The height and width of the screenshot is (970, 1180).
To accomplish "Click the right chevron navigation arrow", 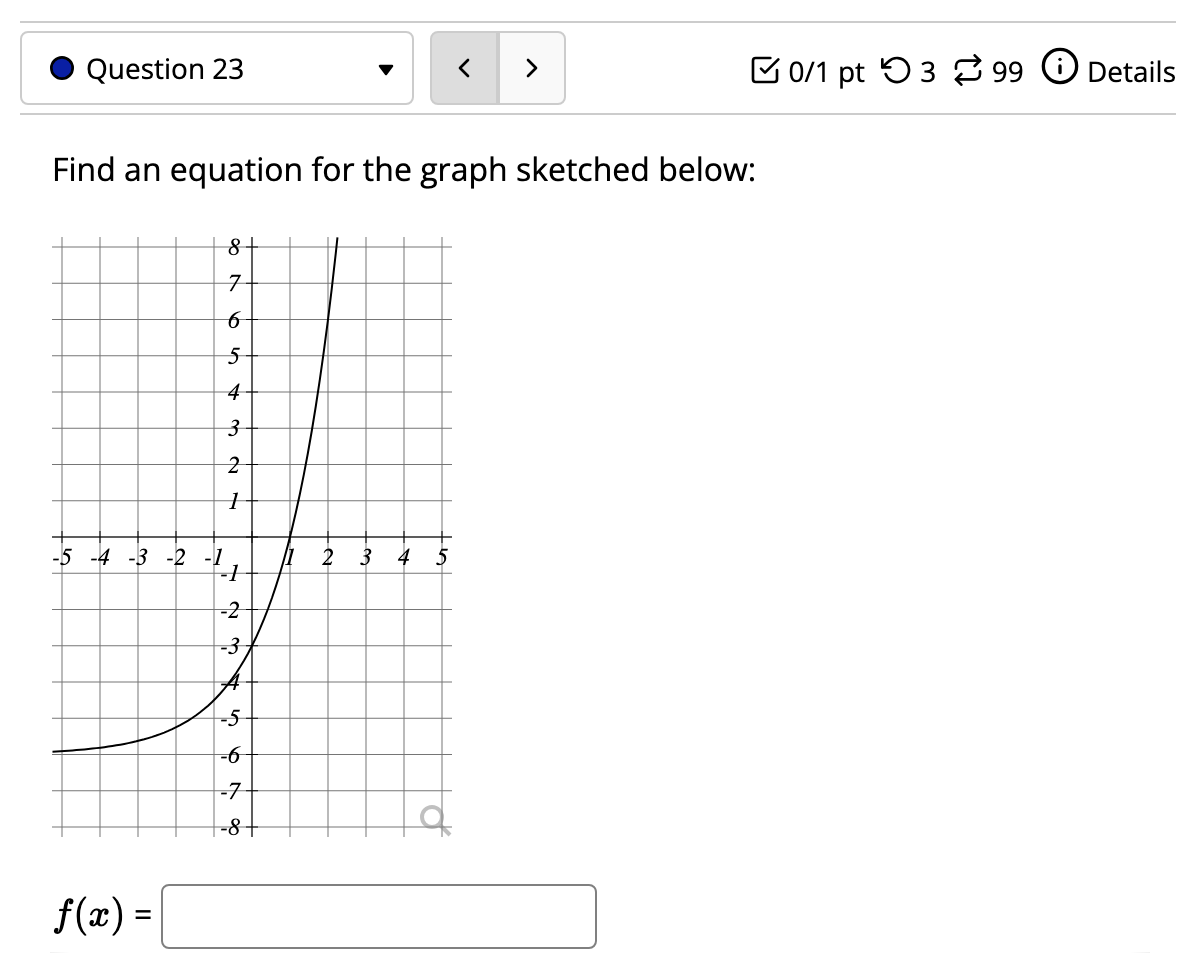I will coord(533,69).
